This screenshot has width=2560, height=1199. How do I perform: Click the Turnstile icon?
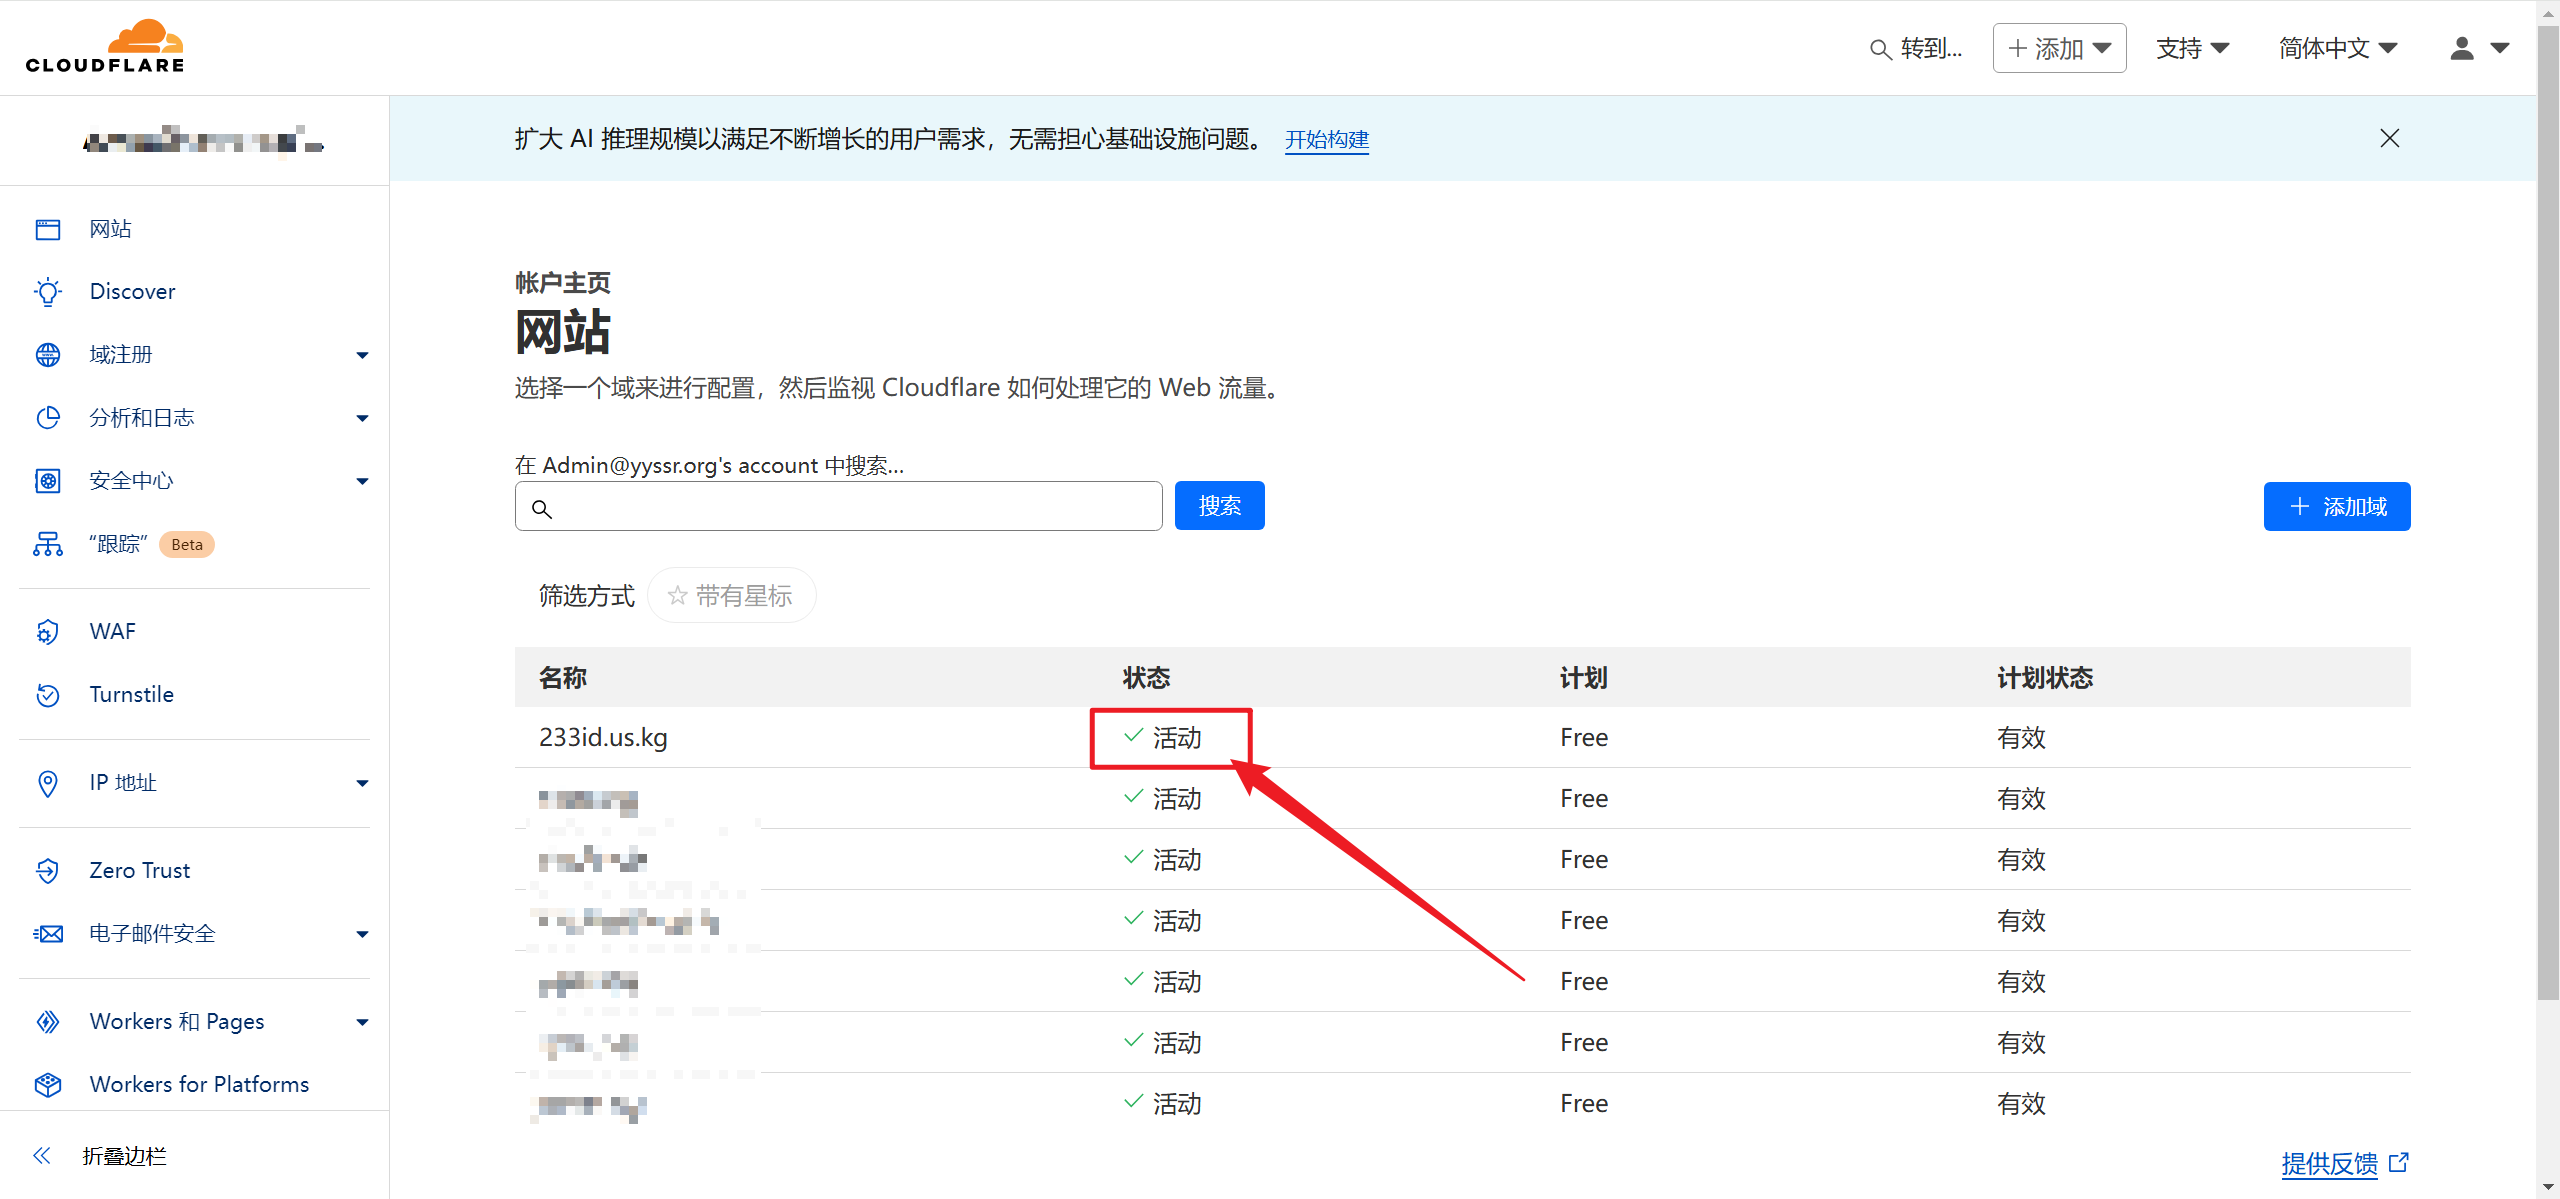[48, 695]
